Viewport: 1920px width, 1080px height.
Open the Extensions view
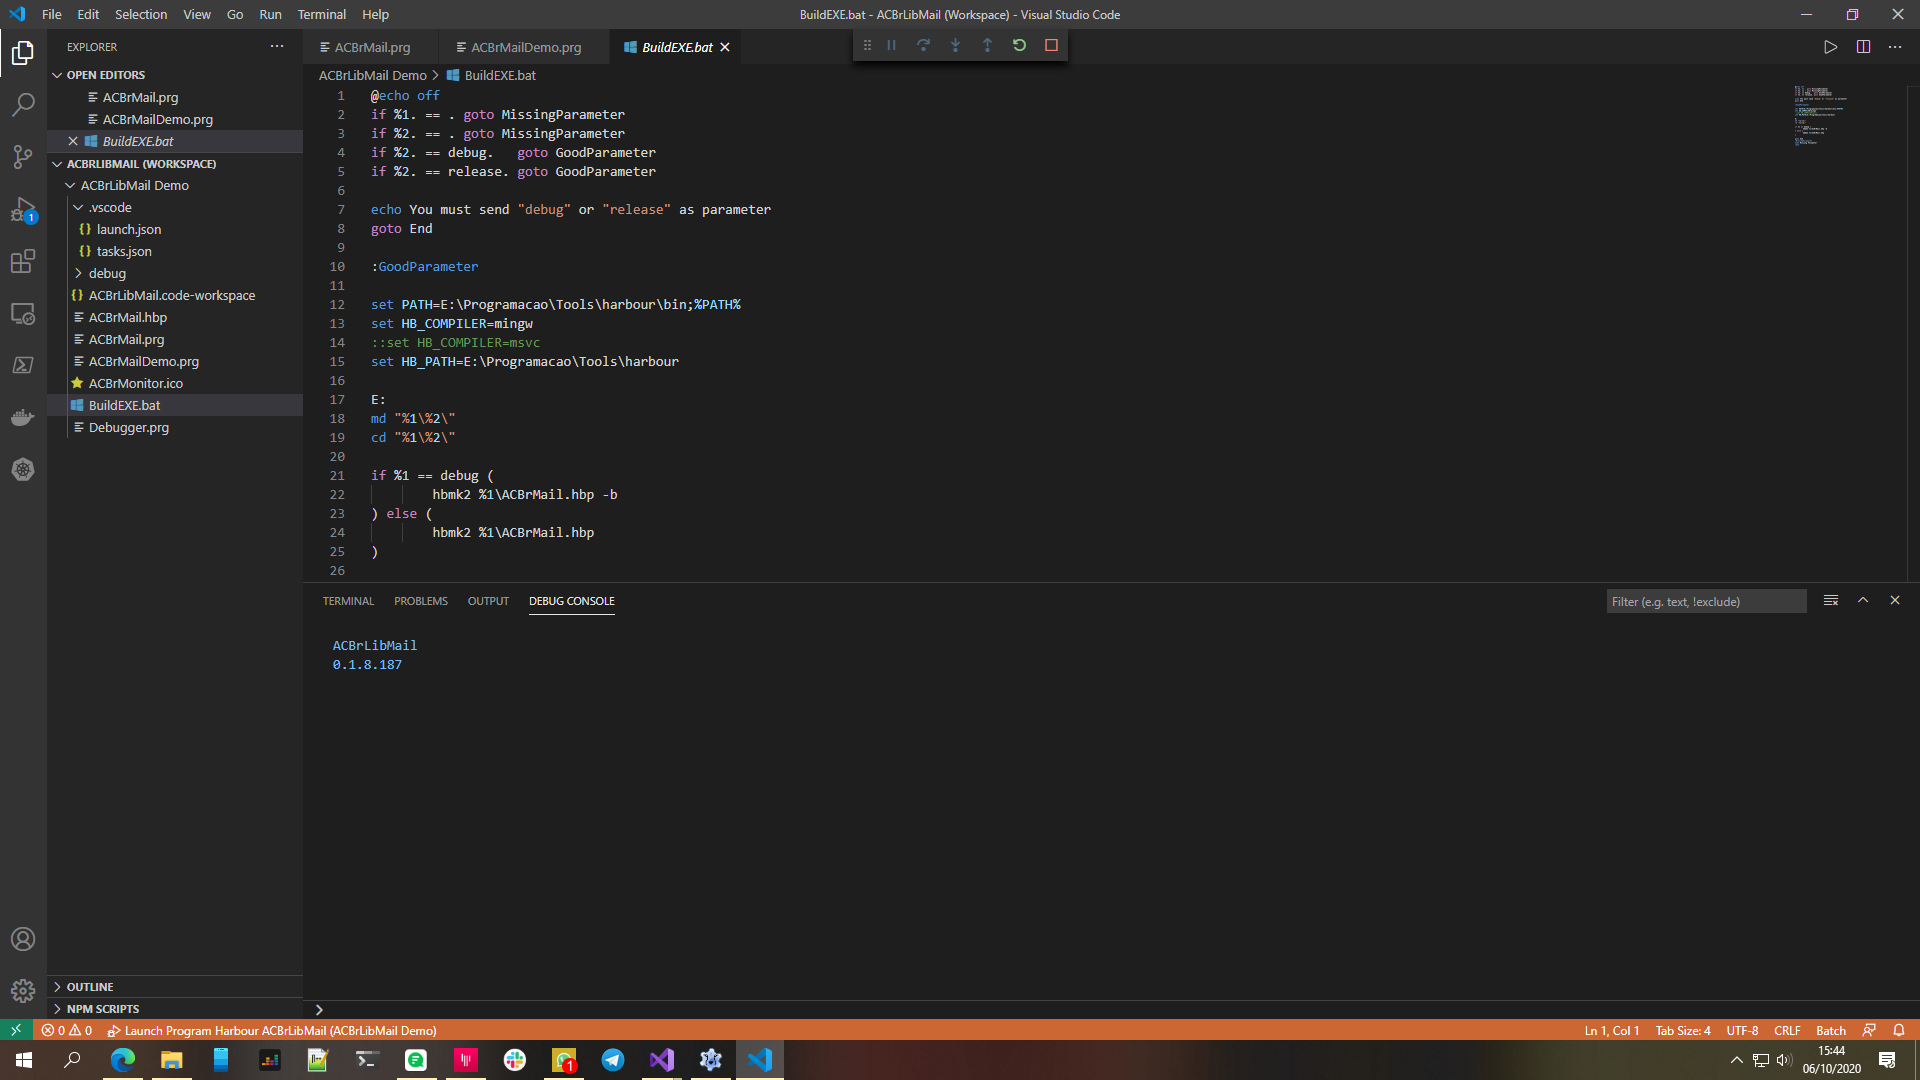click(23, 261)
